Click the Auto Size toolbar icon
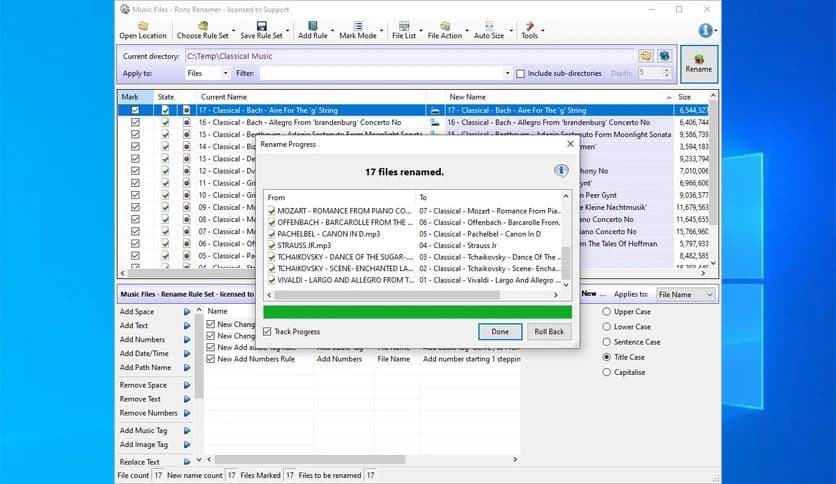This screenshot has height=484, width=836. [x=488, y=26]
